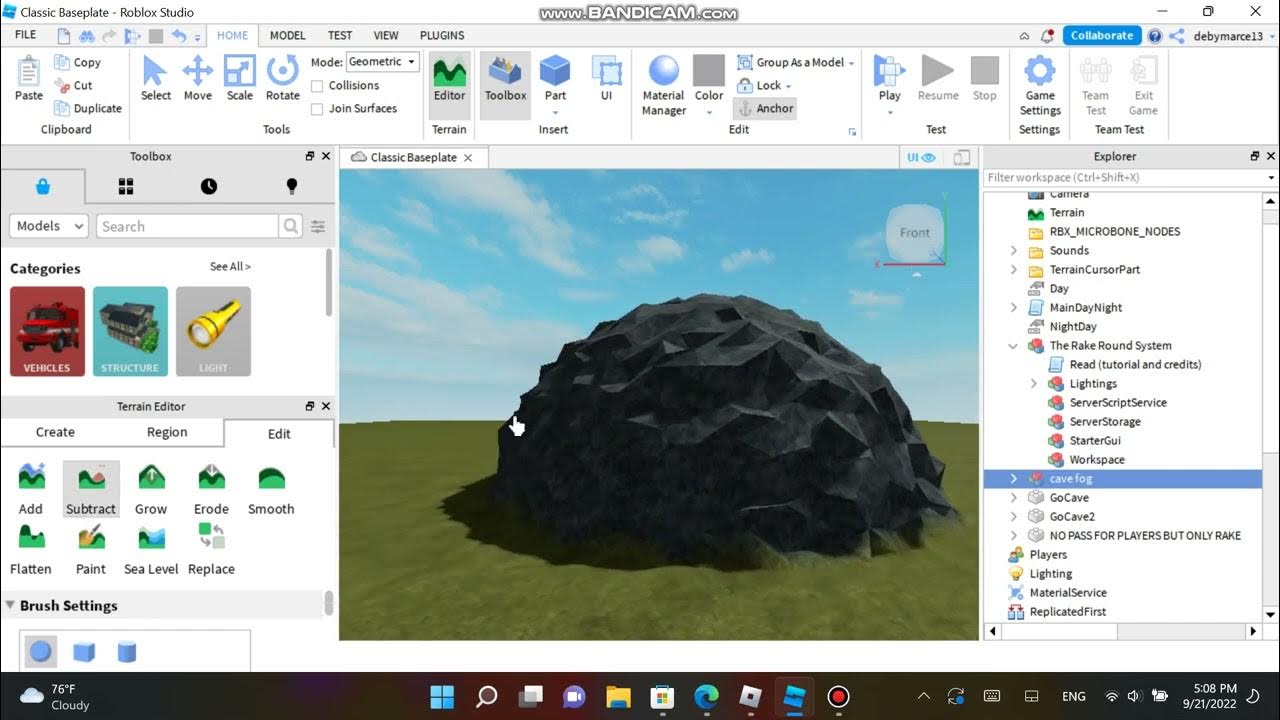This screenshot has height=720, width=1280.
Task: Select sphere brush shape
Action: tap(40, 652)
